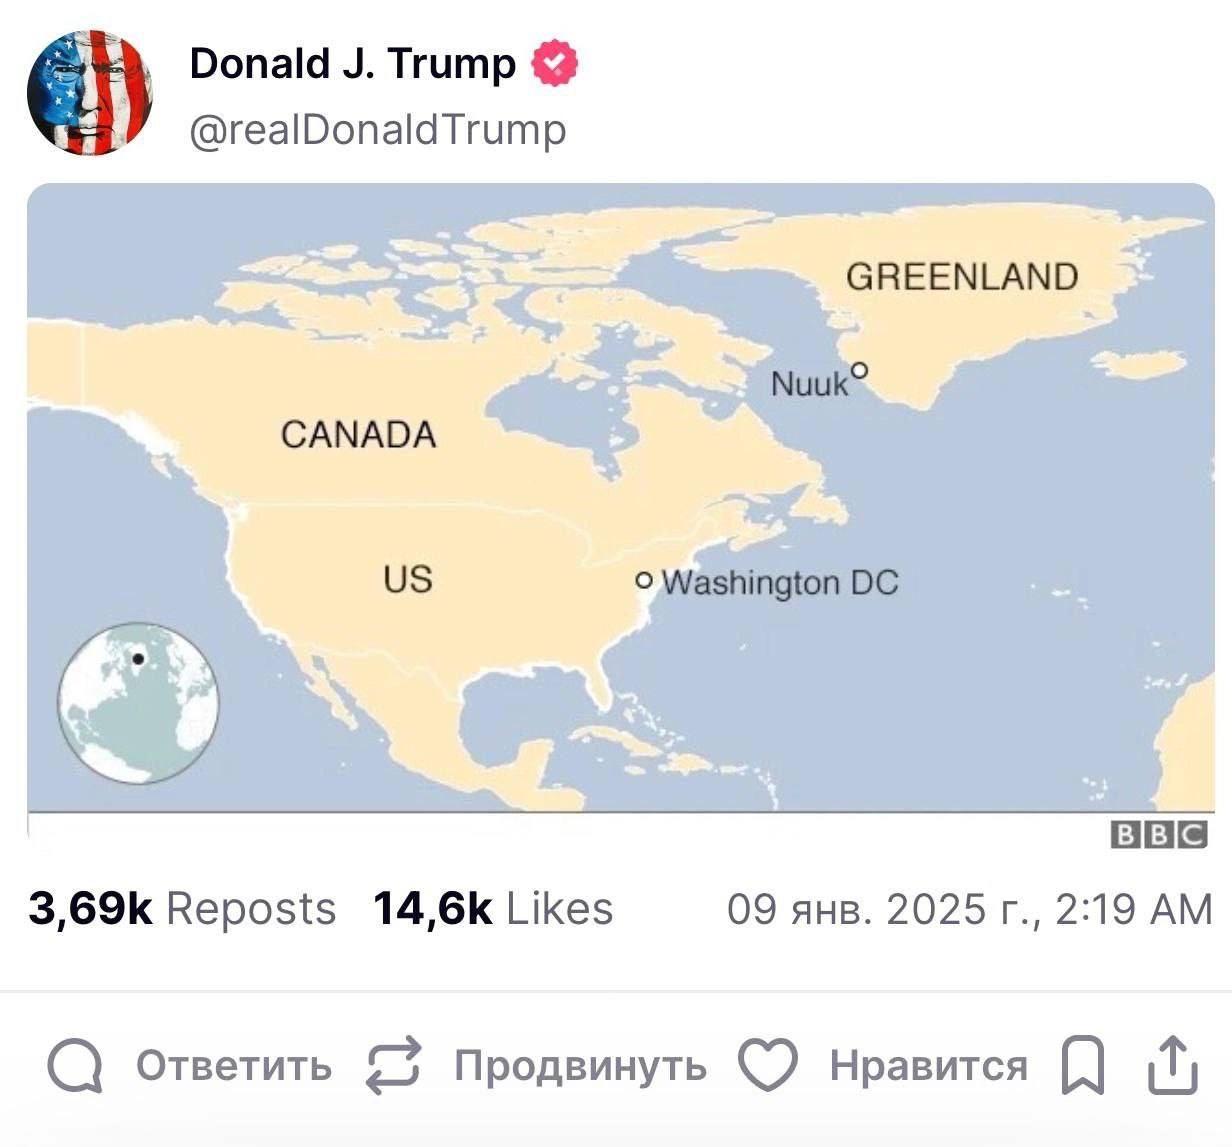Click the Washington DC marker on map
The width and height of the screenshot is (1232, 1147).
[645, 581]
